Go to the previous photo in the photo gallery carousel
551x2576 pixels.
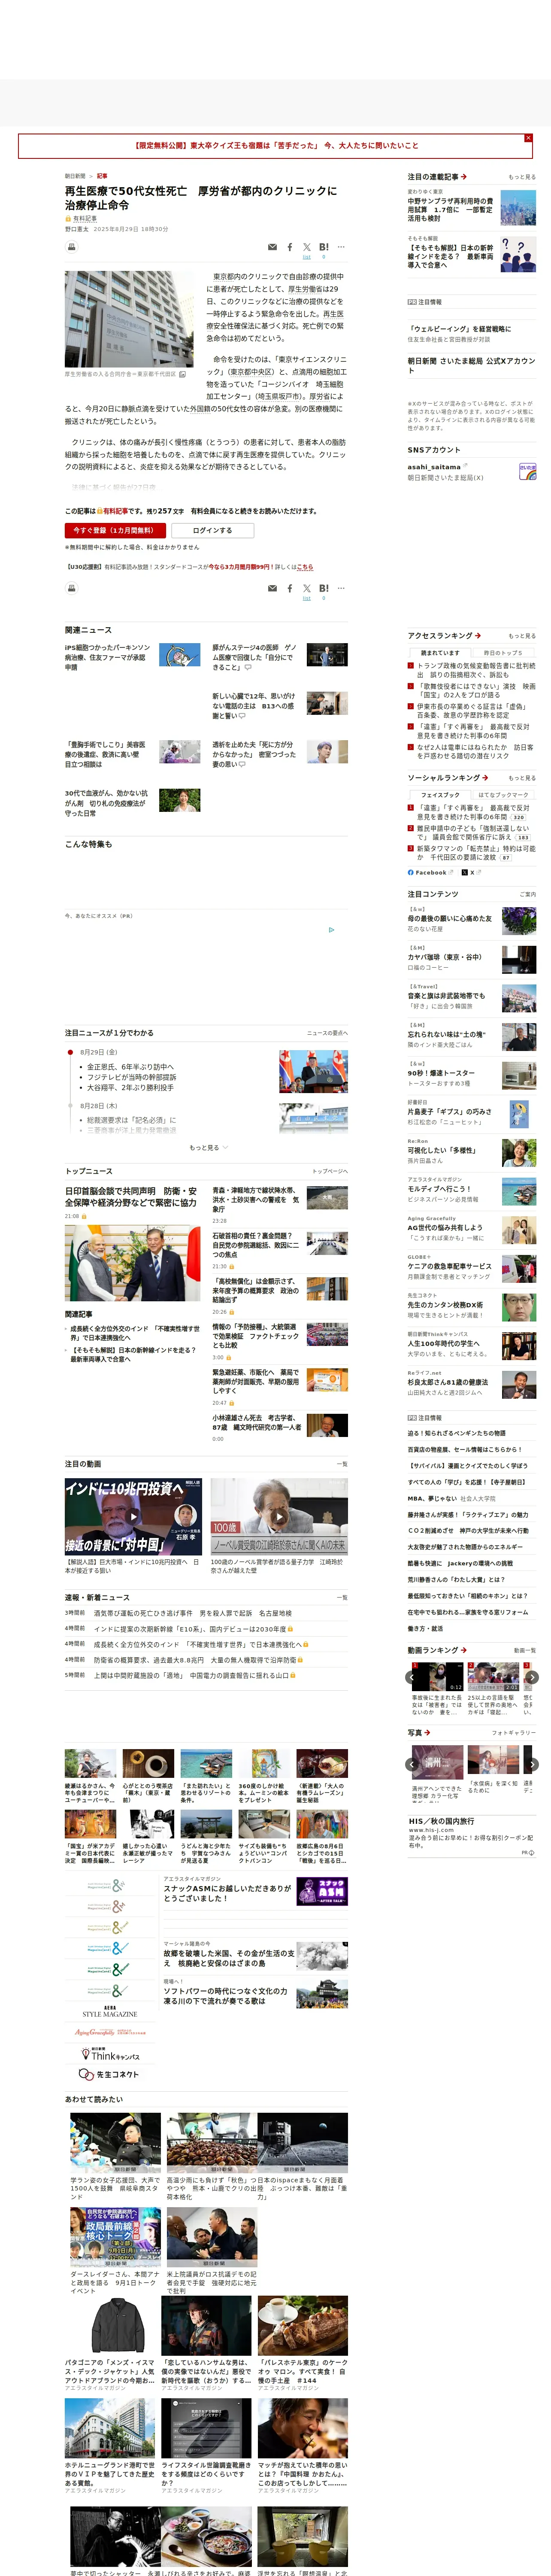click(411, 1765)
